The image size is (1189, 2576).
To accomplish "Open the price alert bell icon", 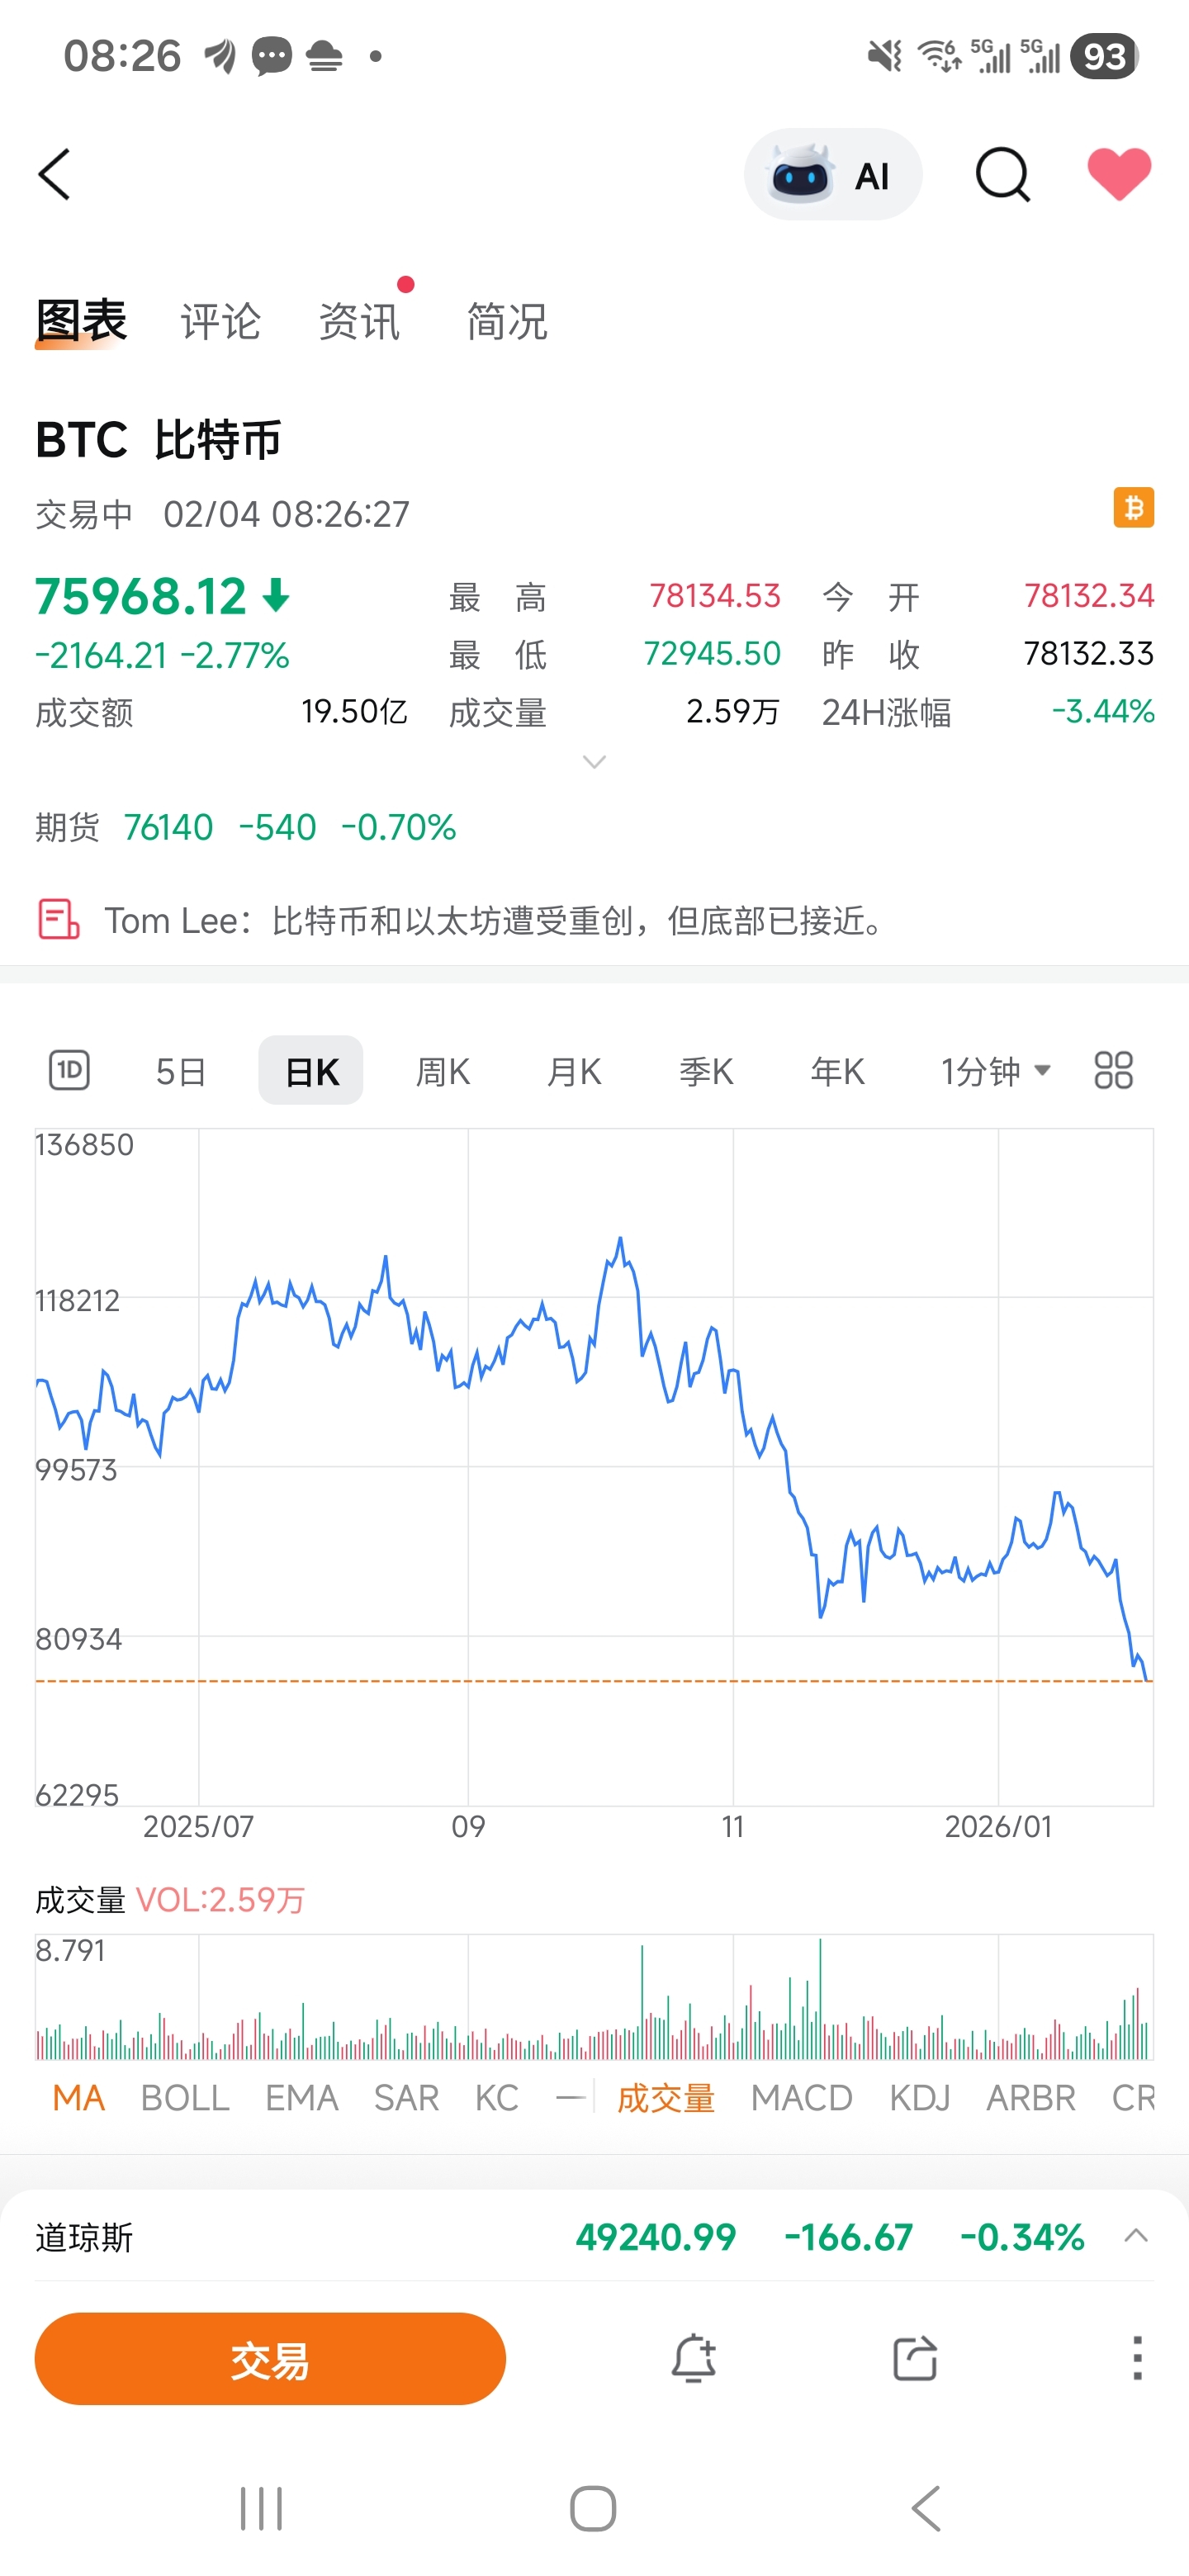I will [x=693, y=2359].
